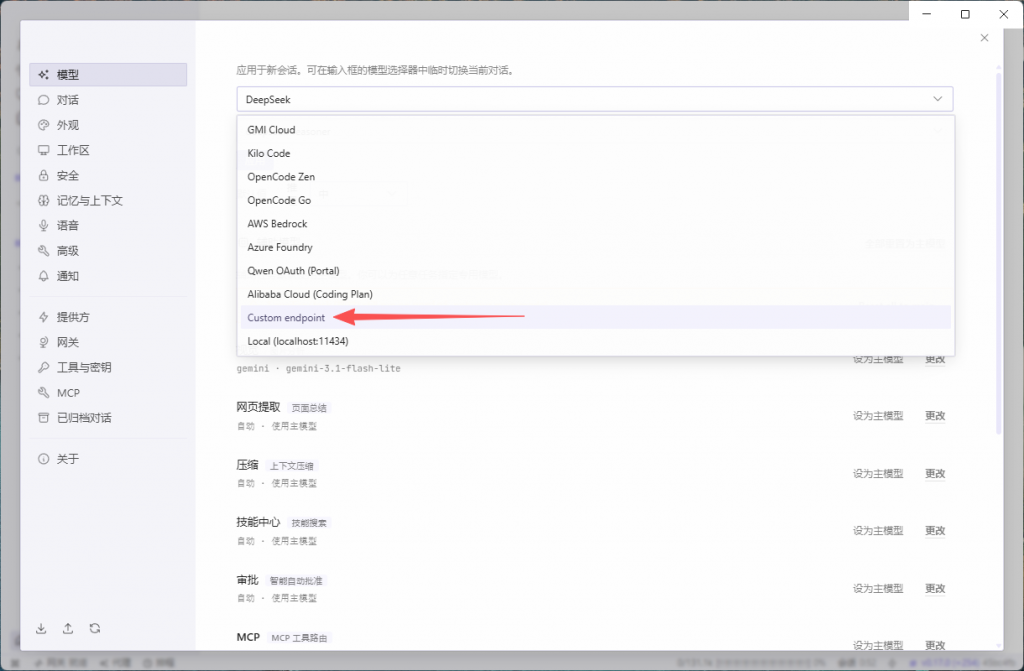Open the 安全 settings section
The image size is (1024, 671).
click(108, 175)
